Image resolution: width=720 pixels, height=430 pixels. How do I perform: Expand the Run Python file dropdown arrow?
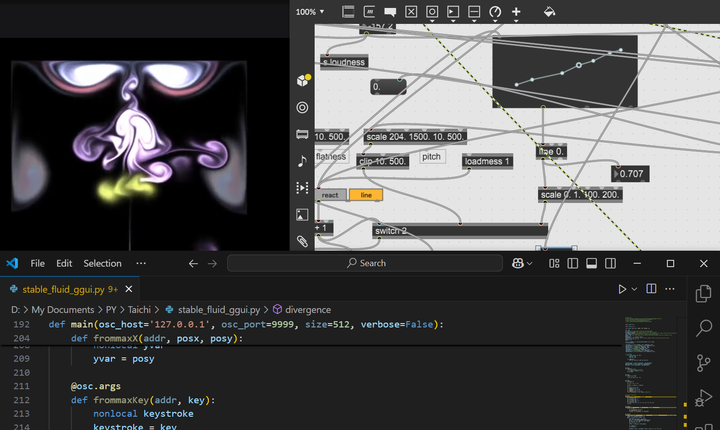pos(633,289)
